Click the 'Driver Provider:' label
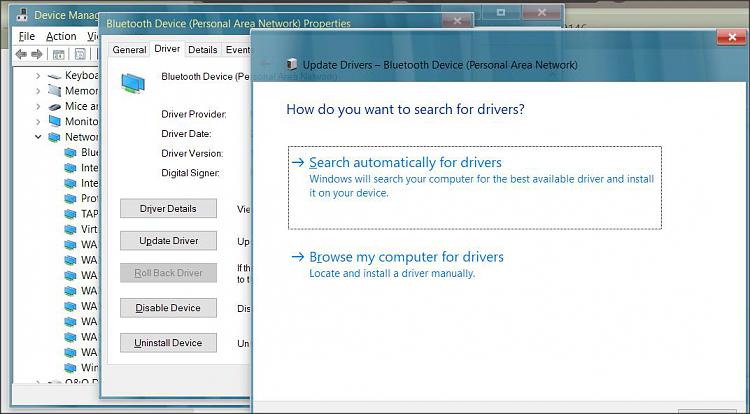 (x=194, y=114)
